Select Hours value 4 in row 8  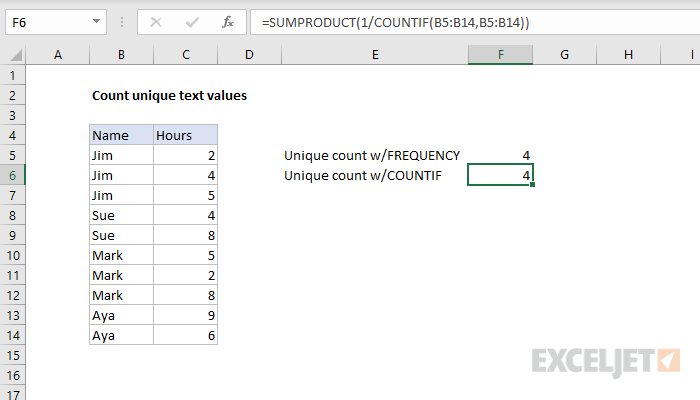click(x=186, y=215)
